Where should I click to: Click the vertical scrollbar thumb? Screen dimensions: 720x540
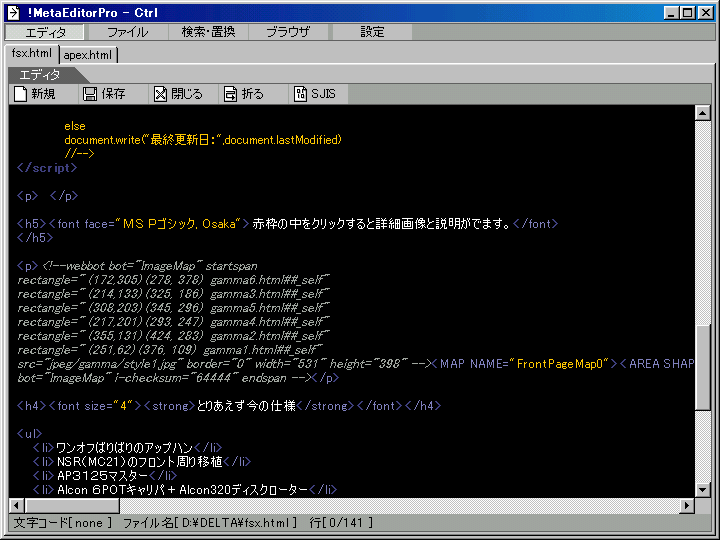click(x=703, y=367)
